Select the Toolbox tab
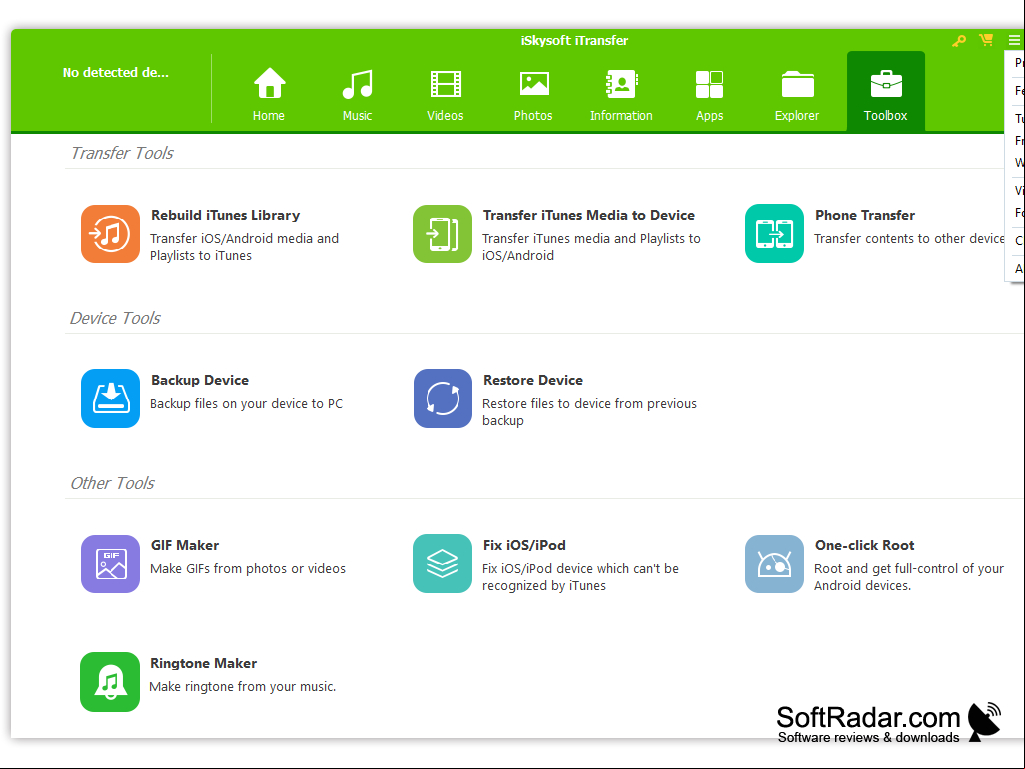This screenshot has width=1025, height=769. (x=886, y=92)
